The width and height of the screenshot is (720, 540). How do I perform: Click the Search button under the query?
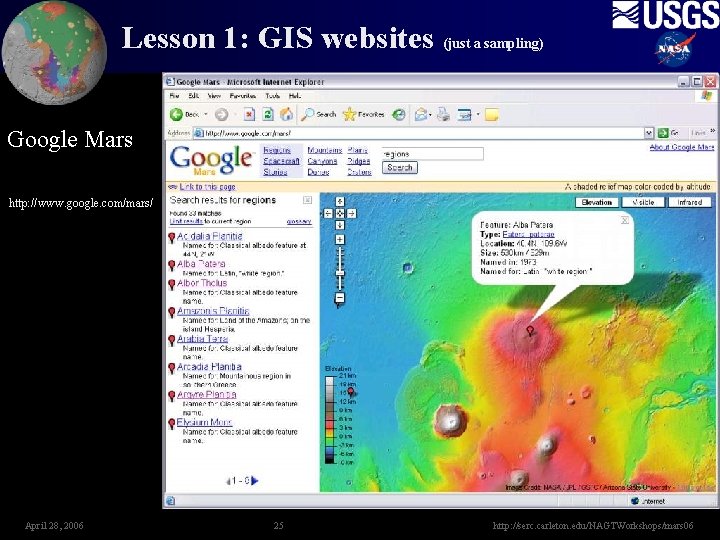click(399, 168)
